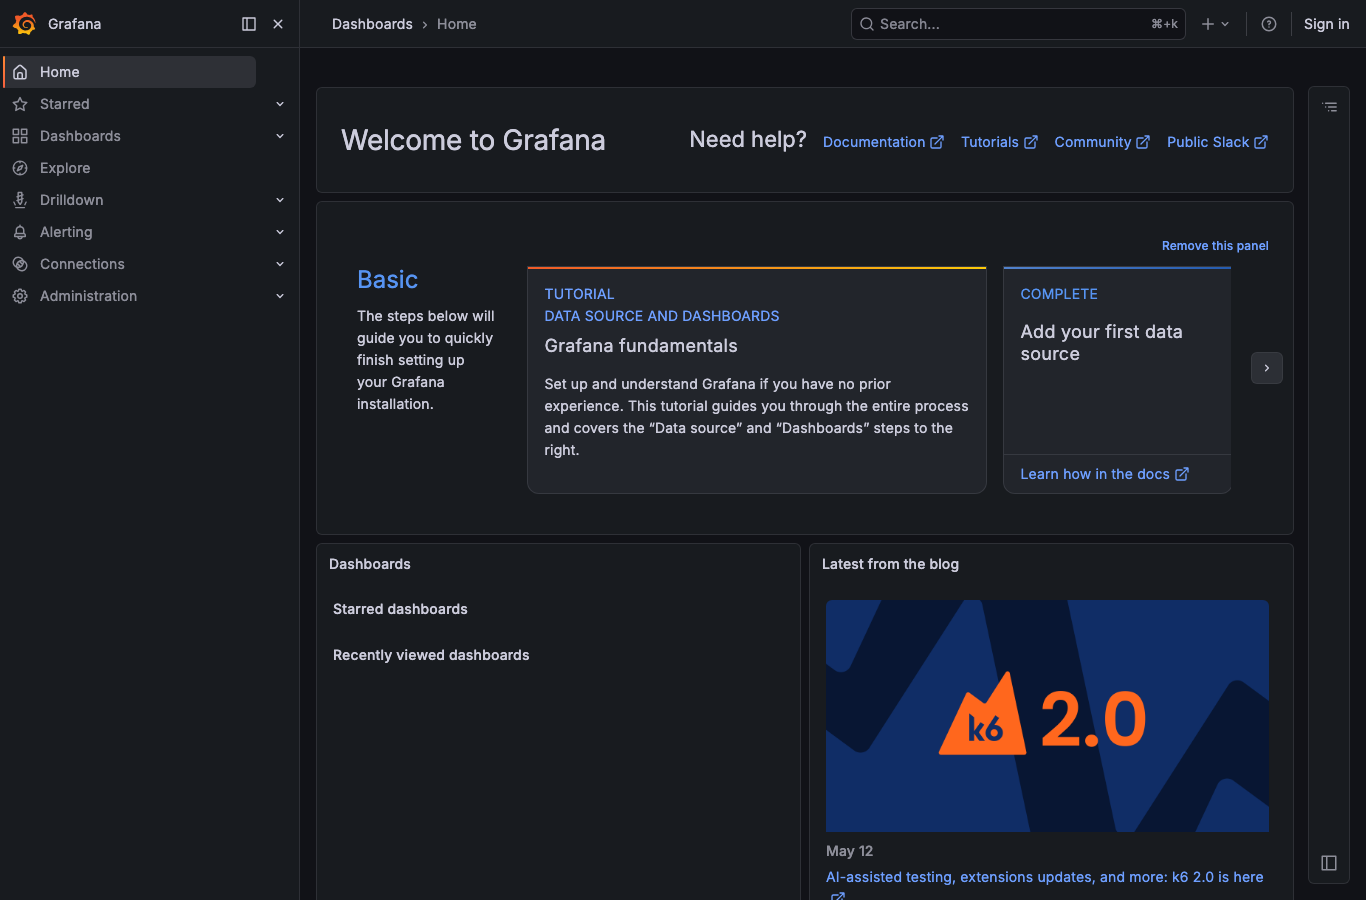Screen dimensions: 1366x900
Task: Click the Home house icon in sidebar
Action: coord(20,72)
